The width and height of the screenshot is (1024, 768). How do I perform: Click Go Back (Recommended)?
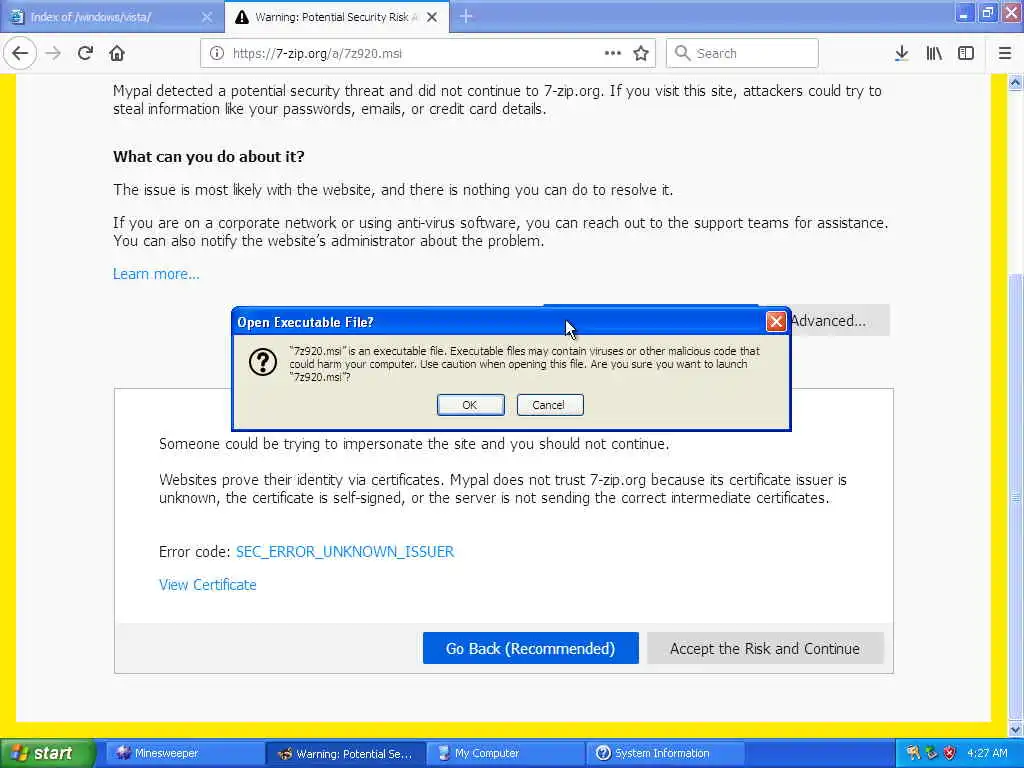530,648
